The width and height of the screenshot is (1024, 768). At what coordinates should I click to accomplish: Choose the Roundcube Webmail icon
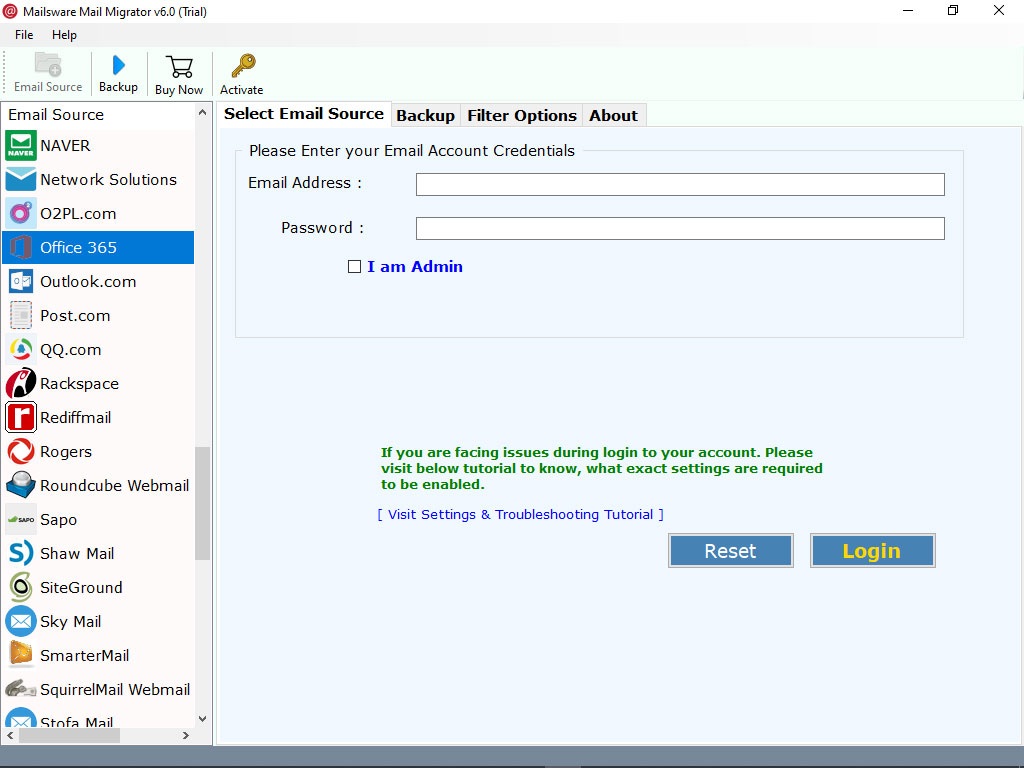pos(21,485)
